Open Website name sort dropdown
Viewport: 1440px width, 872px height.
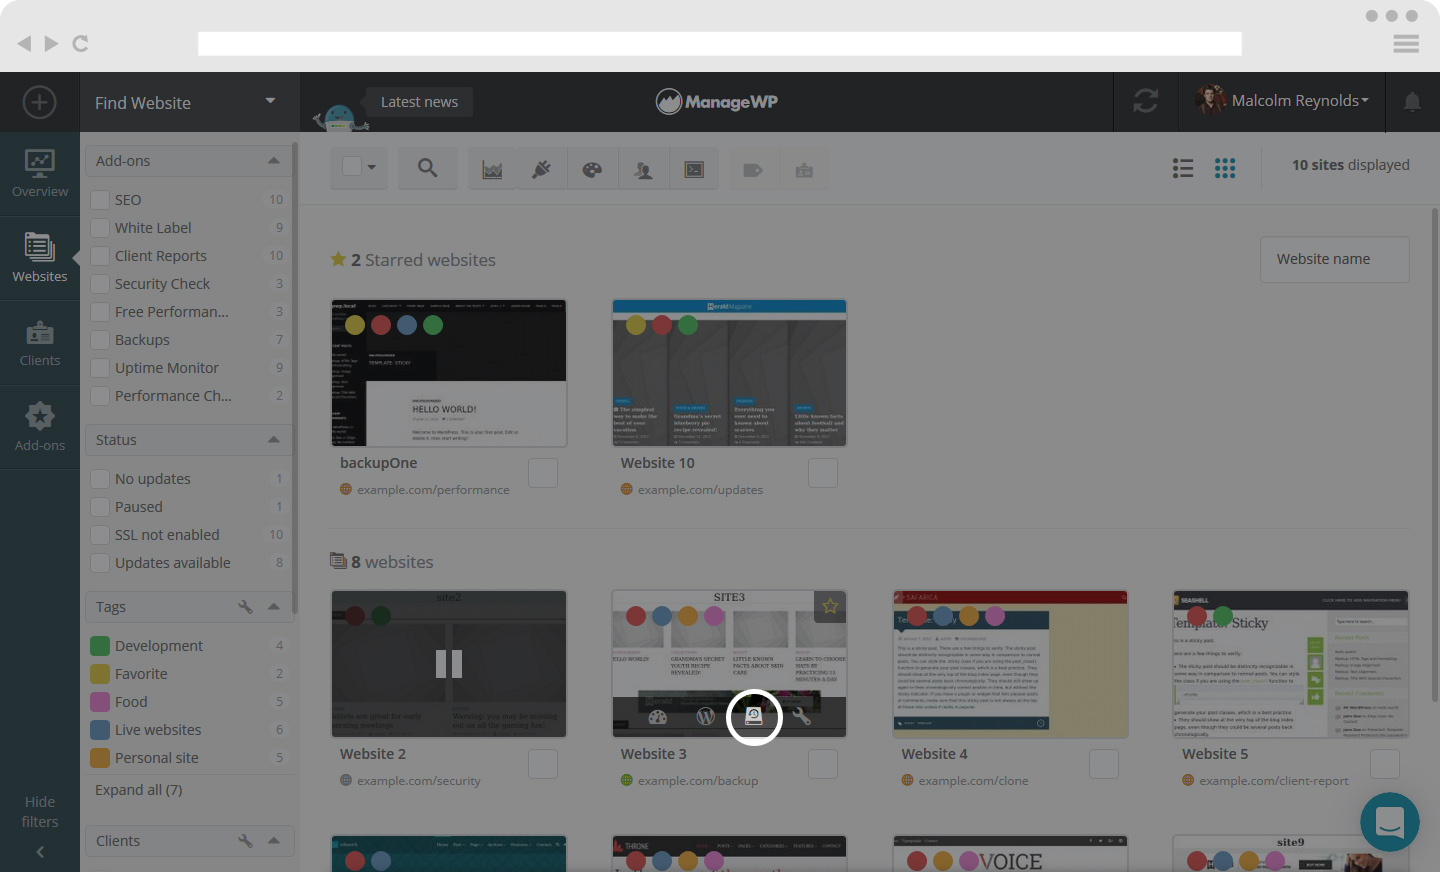tap(1335, 259)
